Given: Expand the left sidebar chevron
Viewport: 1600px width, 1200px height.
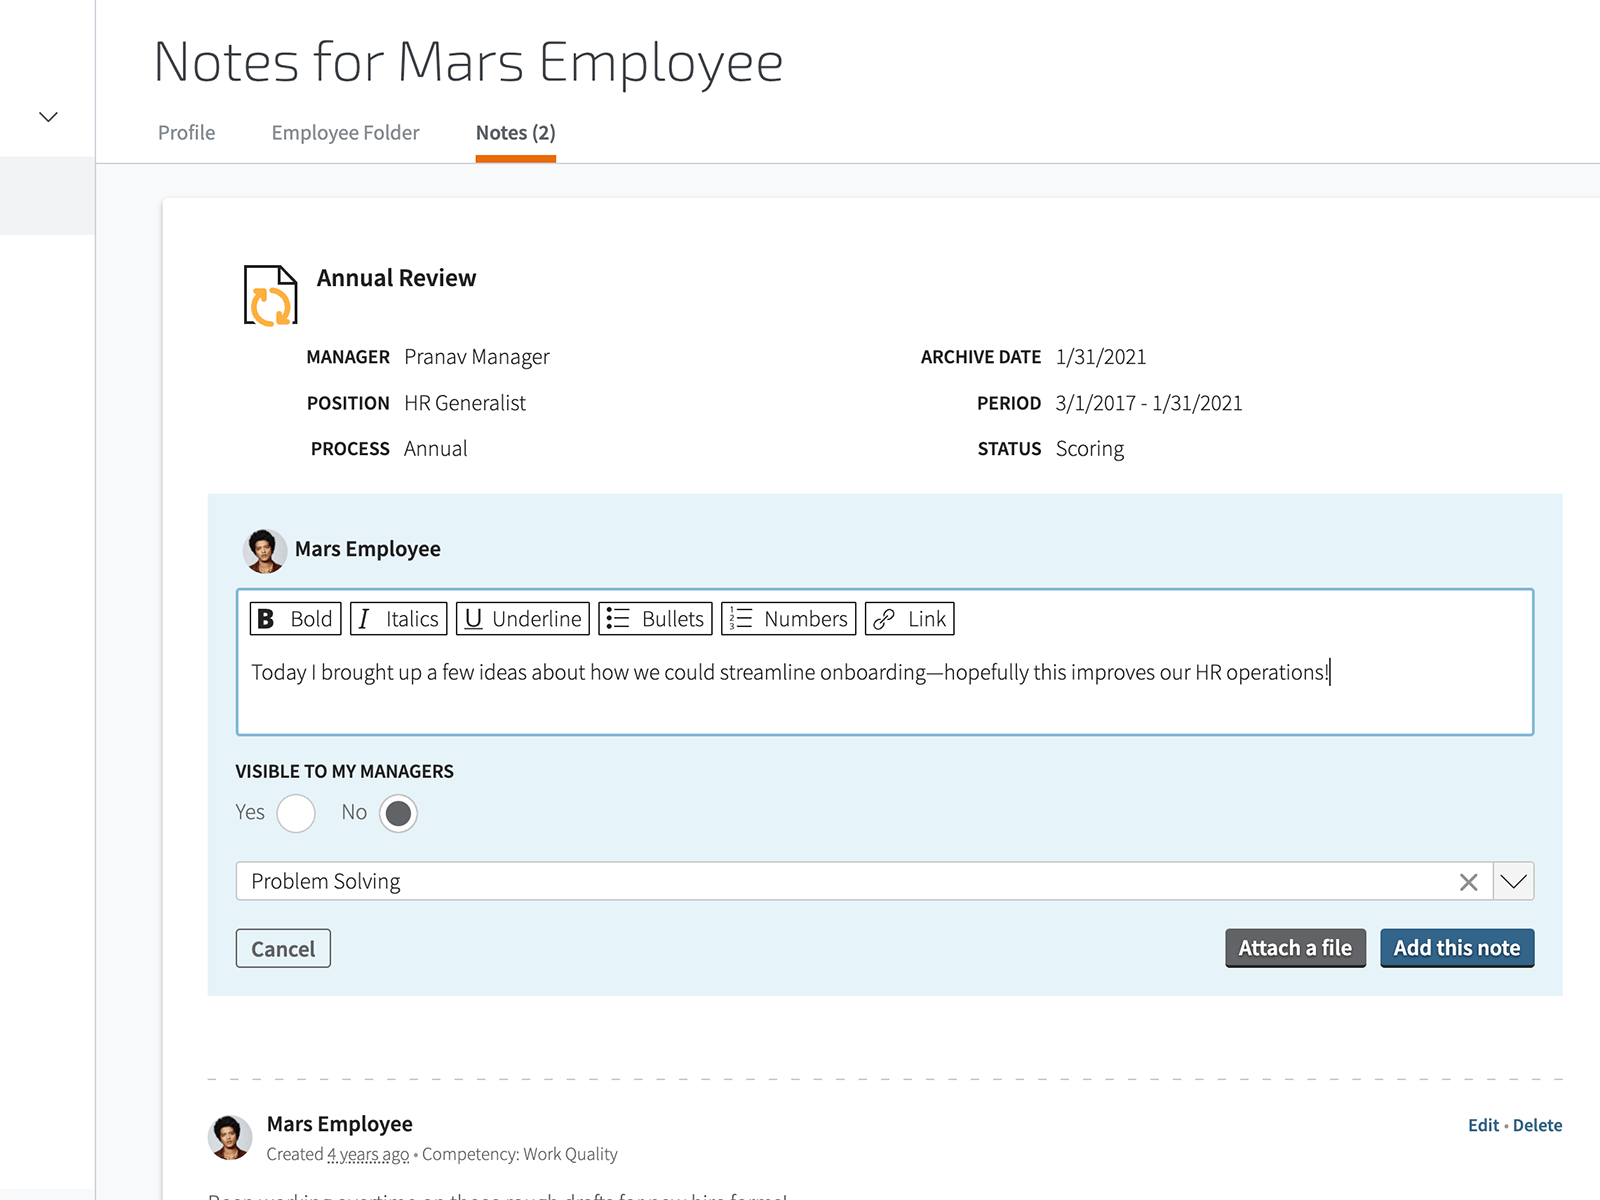Looking at the screenshot, I should pos(48,117).
